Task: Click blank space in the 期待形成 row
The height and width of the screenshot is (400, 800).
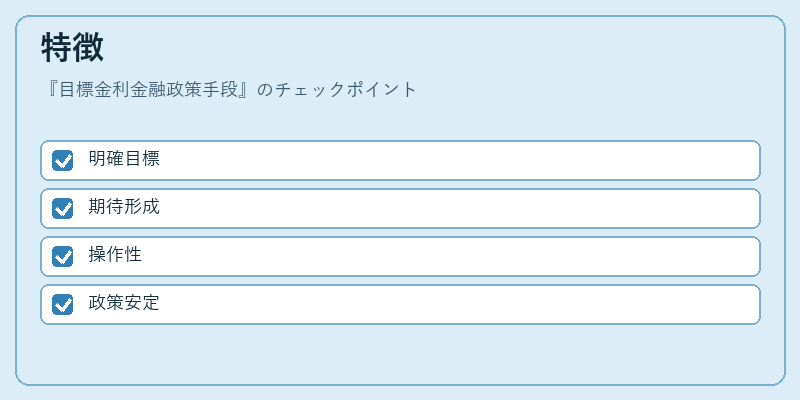Action: [x=459, y=208]
